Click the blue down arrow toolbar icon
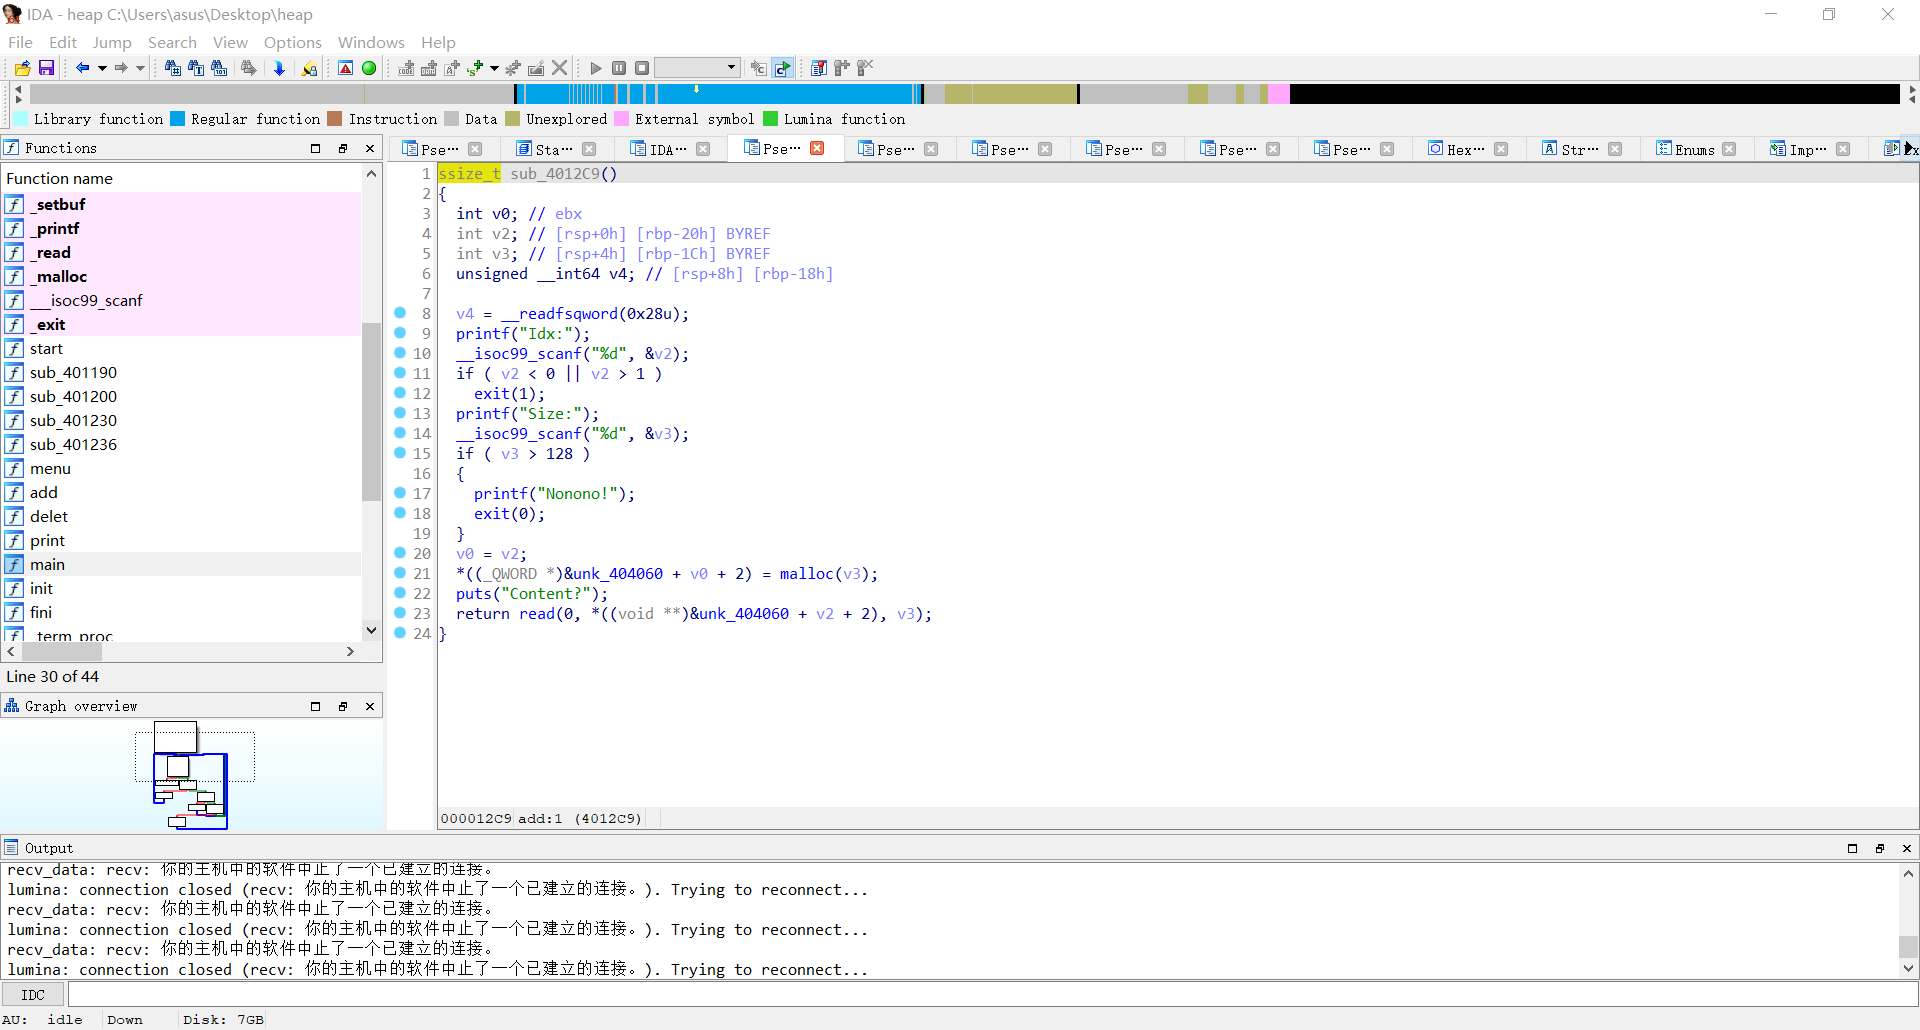Screen dimensions: 1920x1030 (279, 68)
